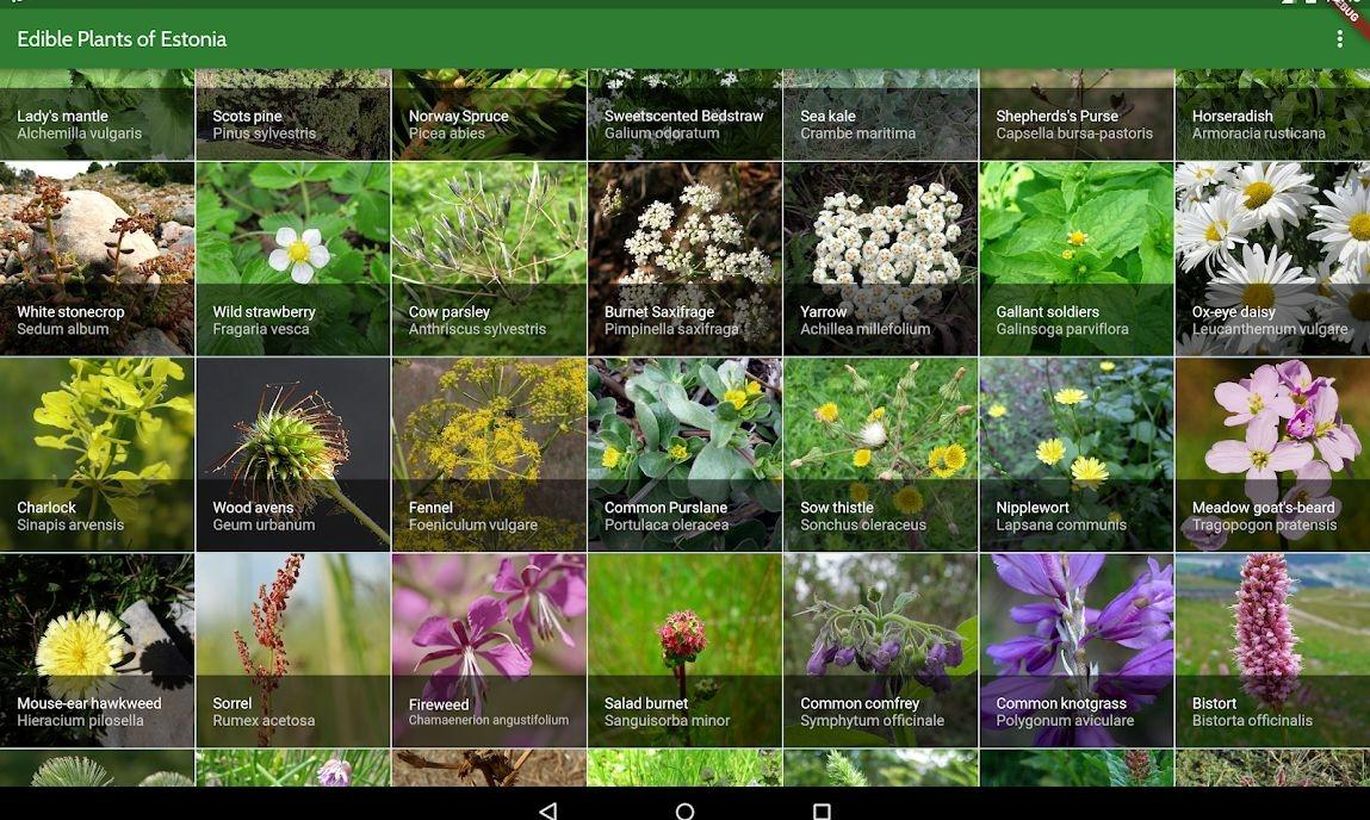
Task: Tap the Android back navigation button
Action: [547, 811]
